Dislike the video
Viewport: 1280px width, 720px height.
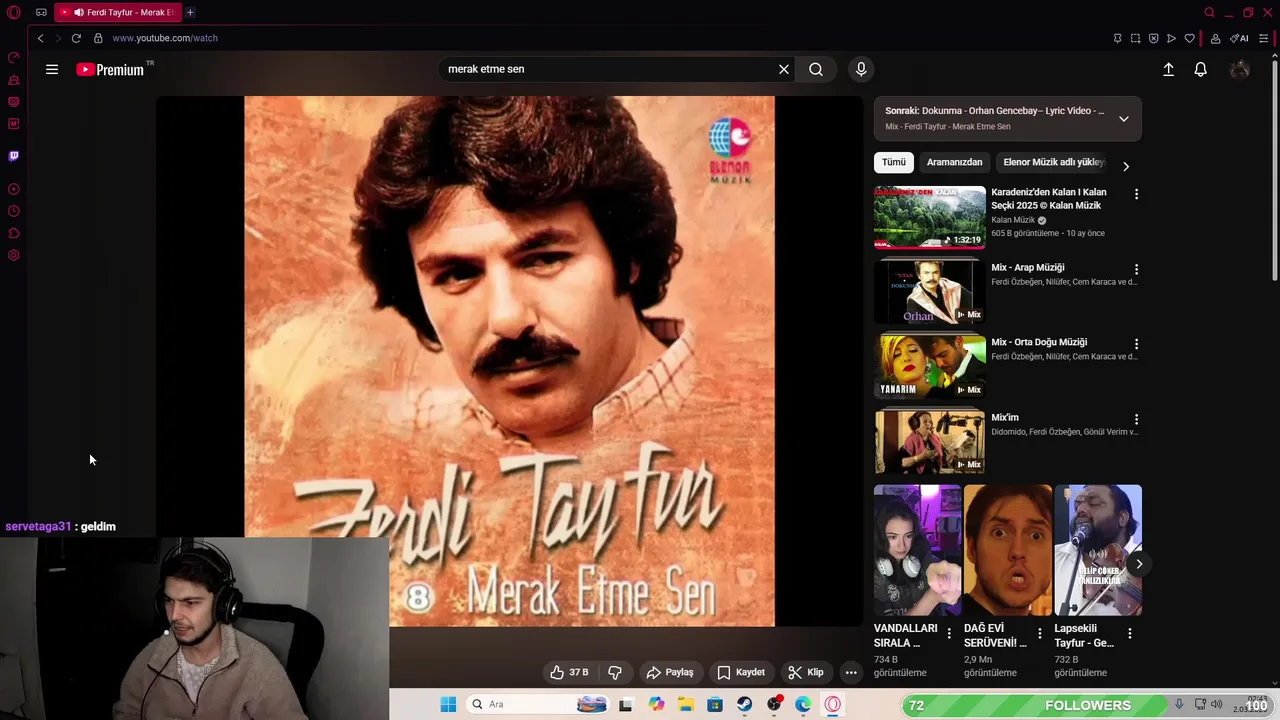pyautogui.click(x=615, y=672)
